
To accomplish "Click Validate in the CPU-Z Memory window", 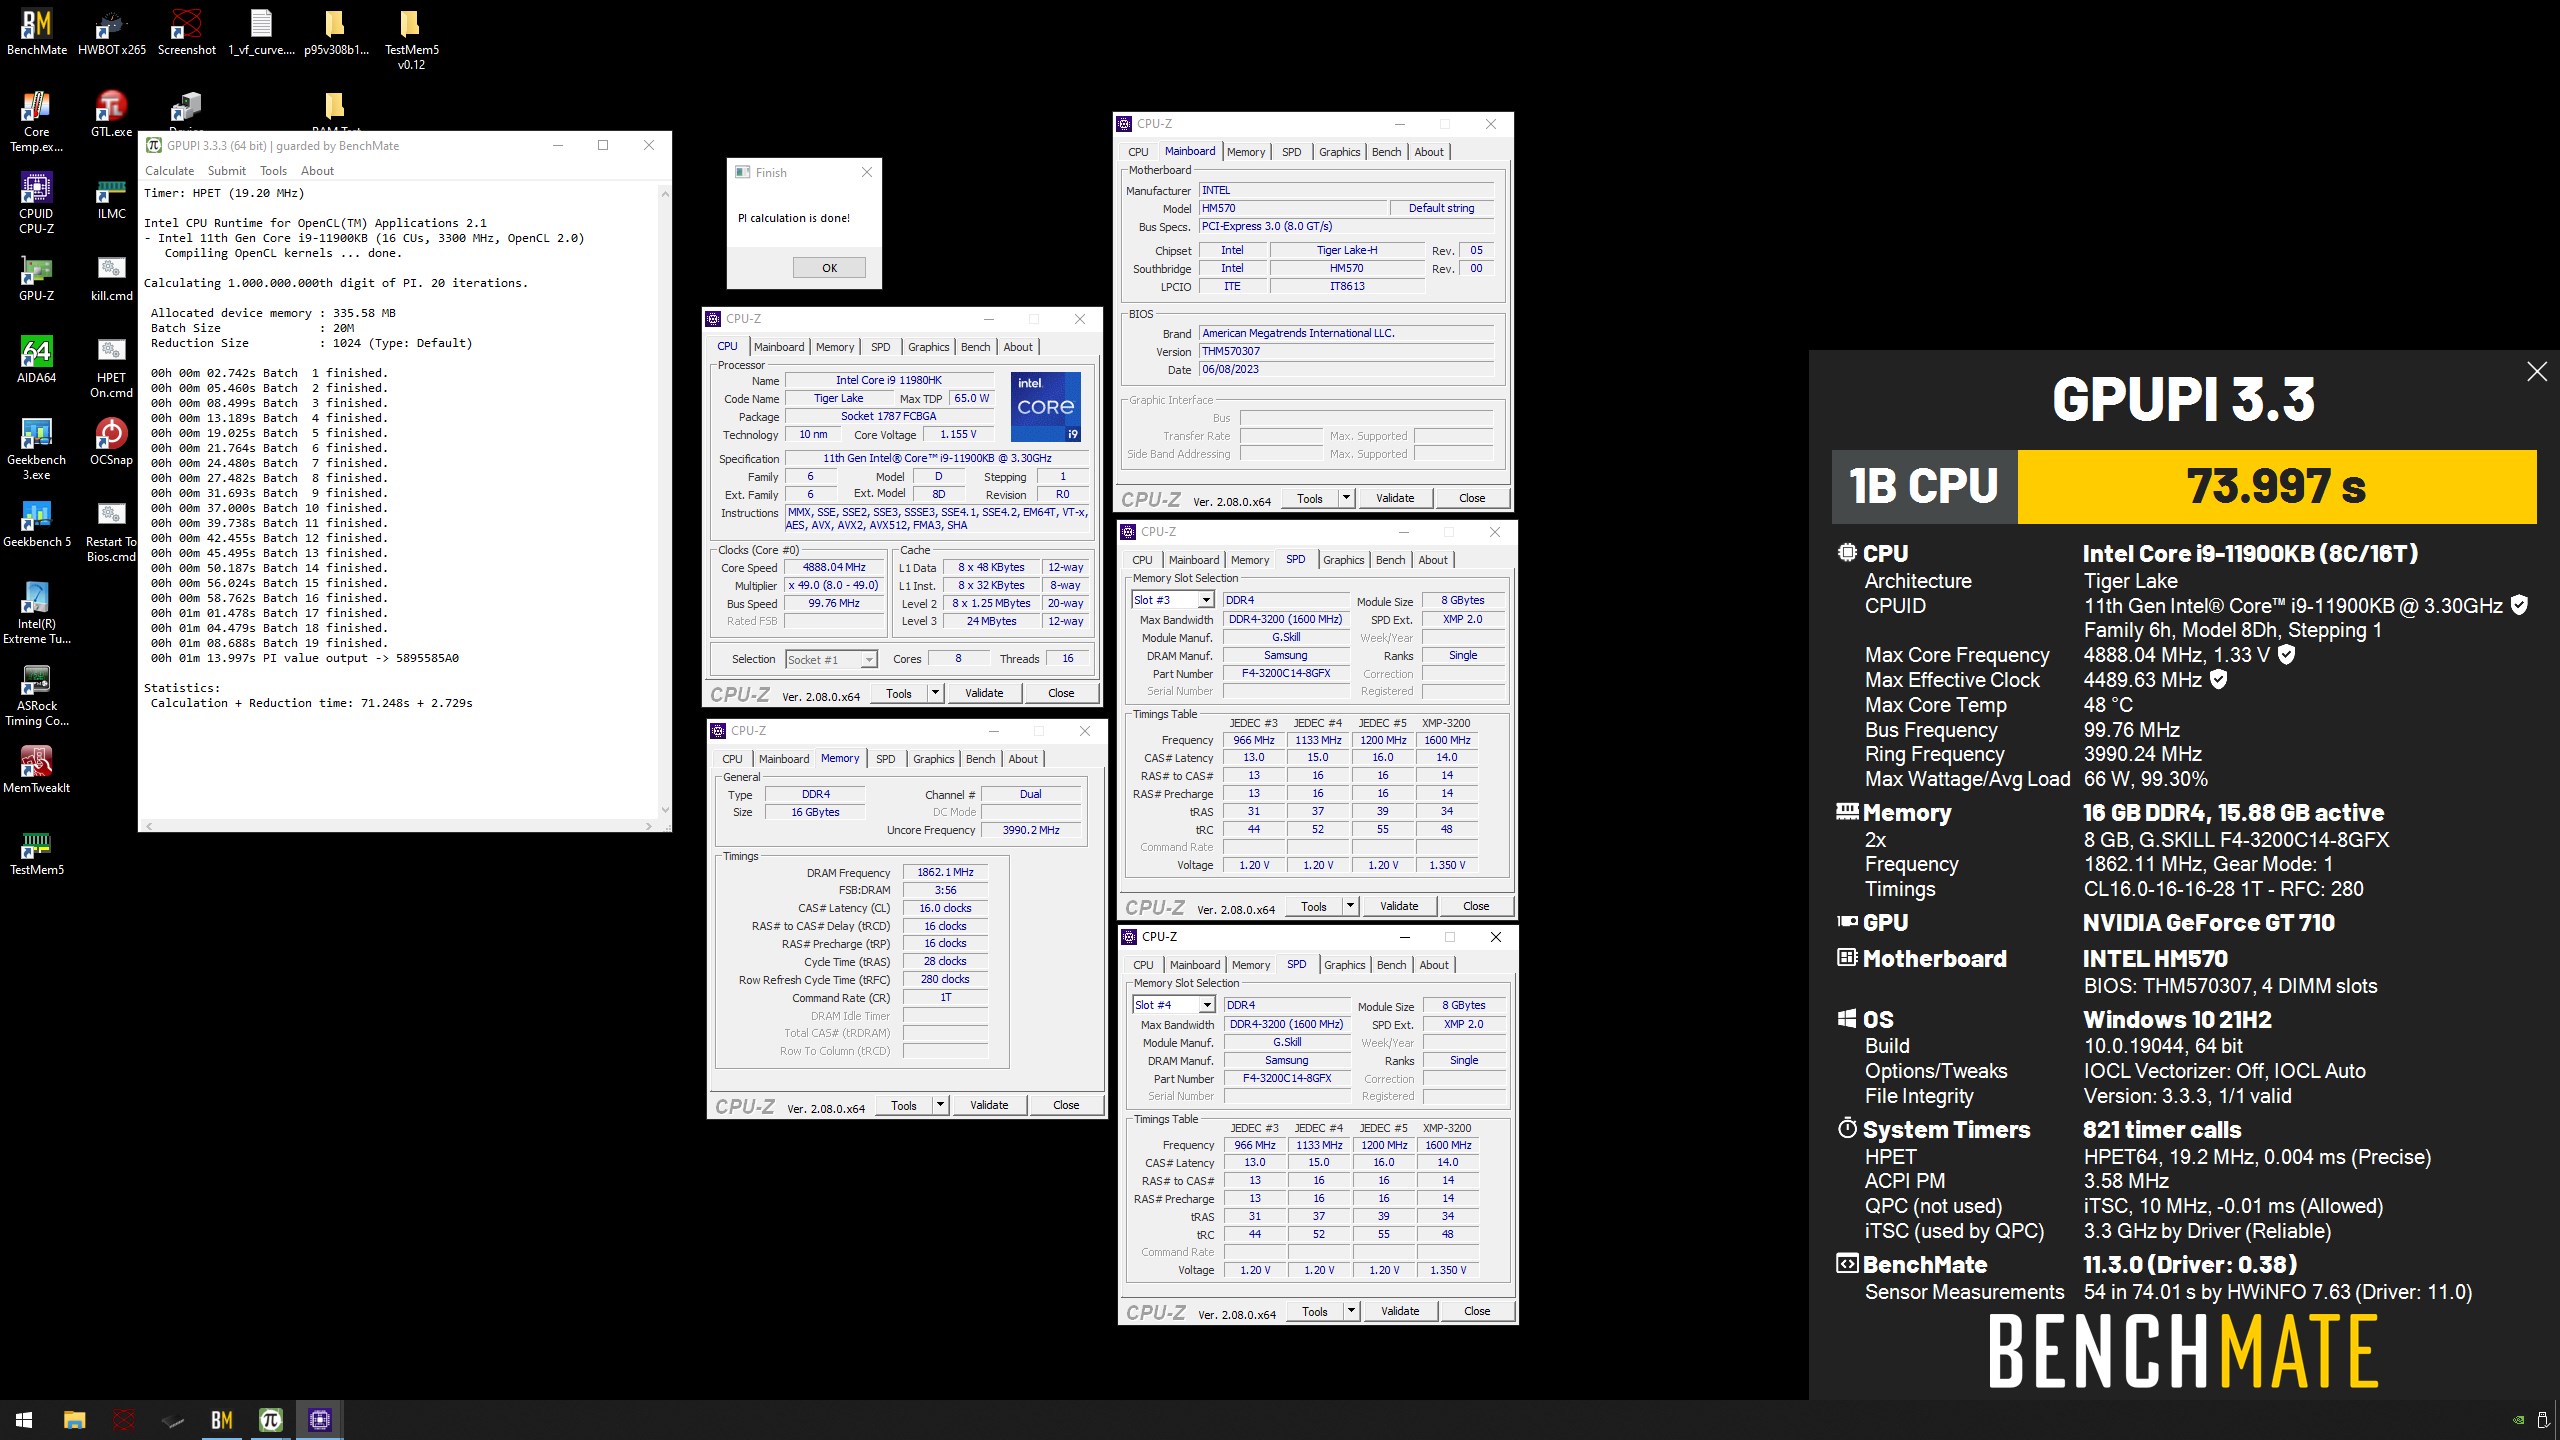I will (989, 1105).
